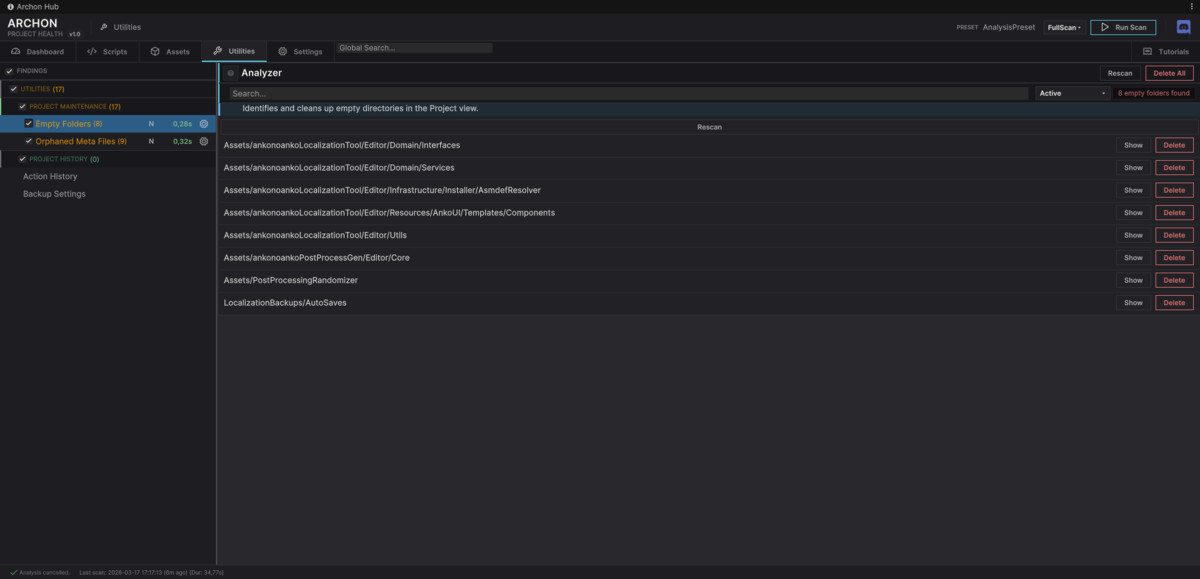Screen dimensions: 1200x579
Task: Open the Discord community icon
Action: click(x=1183, y=27)
